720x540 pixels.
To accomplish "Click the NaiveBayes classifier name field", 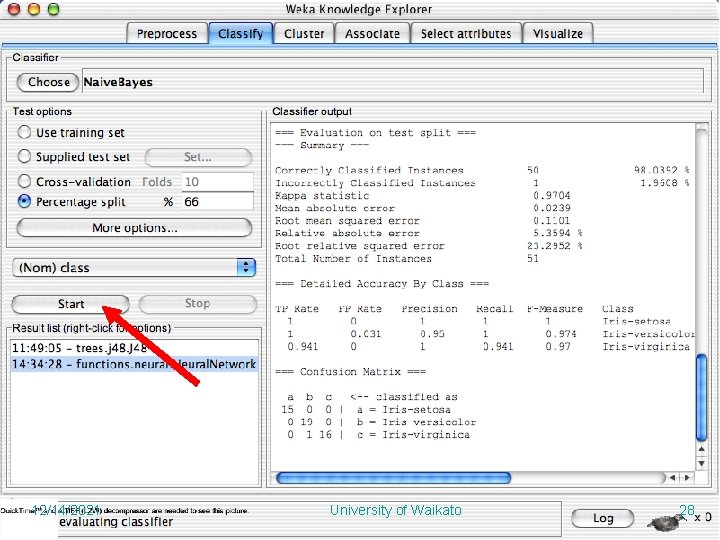I will pos(393,82).
